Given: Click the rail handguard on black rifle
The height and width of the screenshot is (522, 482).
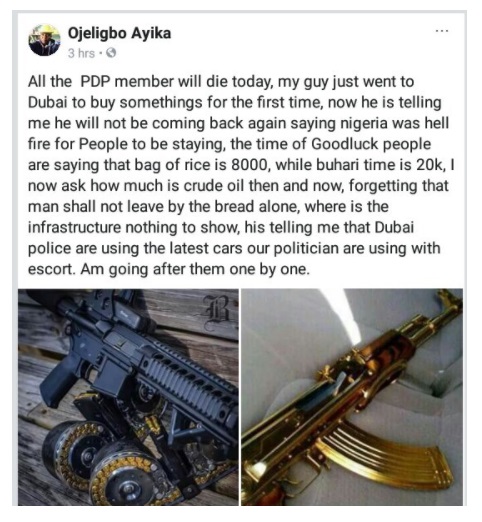Looking at the screenshot, I should 187,375.
